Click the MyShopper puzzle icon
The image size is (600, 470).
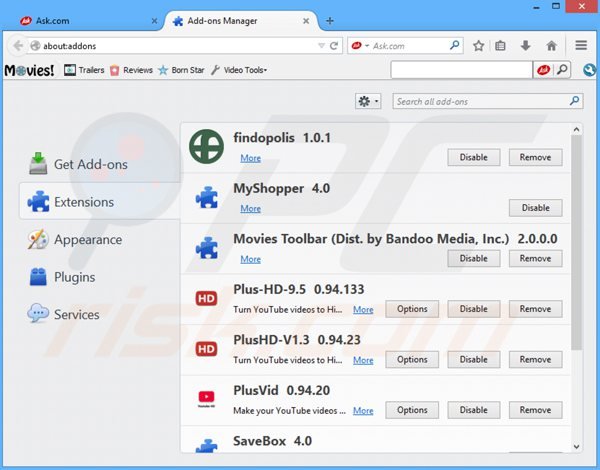207,197
